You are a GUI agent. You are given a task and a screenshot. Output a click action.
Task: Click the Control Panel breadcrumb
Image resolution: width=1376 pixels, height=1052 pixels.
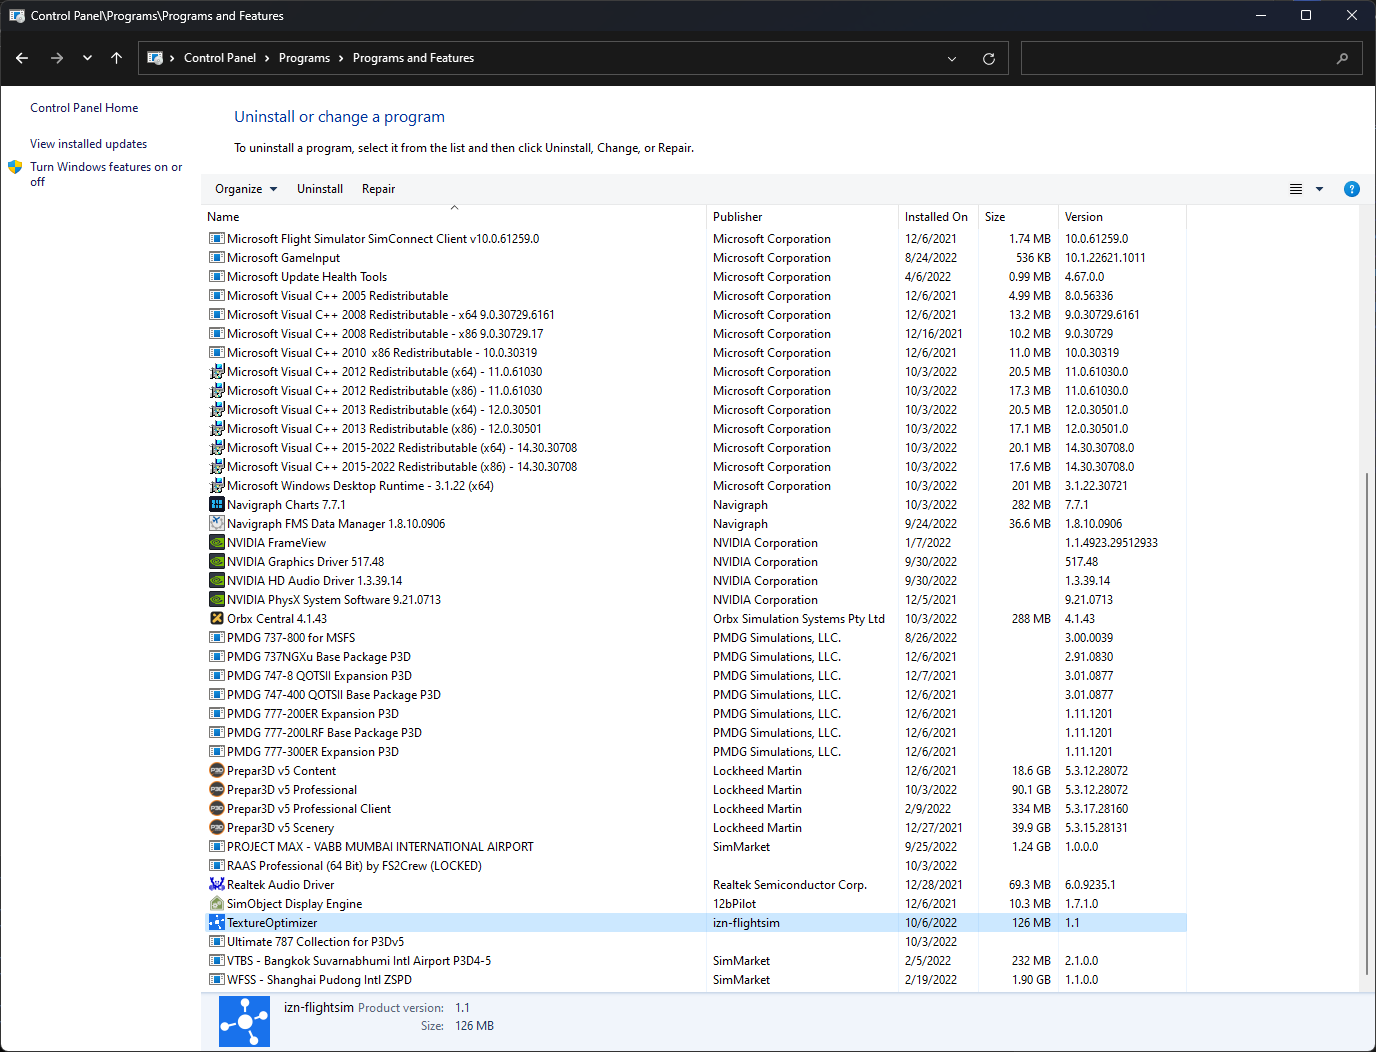pos(220,58)
